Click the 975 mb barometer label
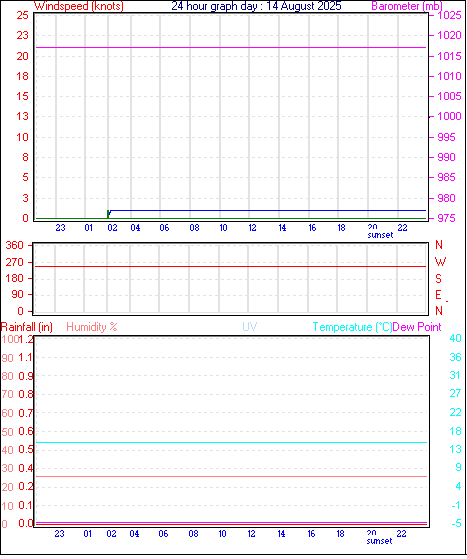The image size is (467, 559). click(x=446, y=218)
